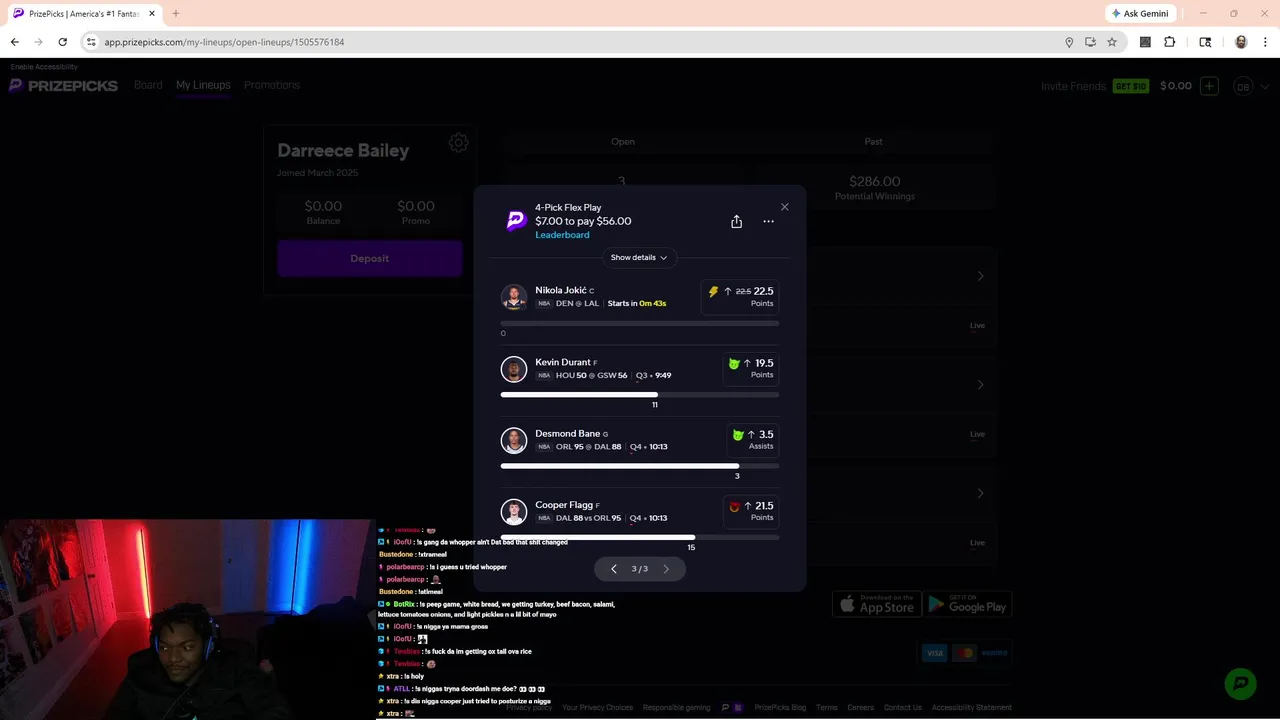Click Enable Accessibility text
The image size is (1280, 720).
[x=44, y=67]
